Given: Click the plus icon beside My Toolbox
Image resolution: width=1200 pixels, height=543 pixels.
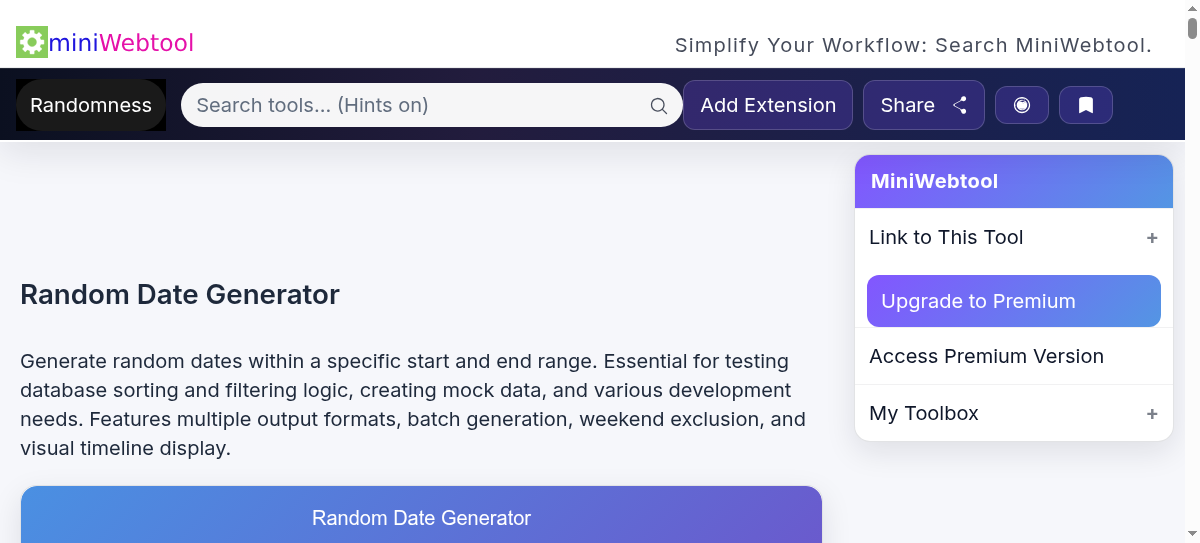Looking at the screenshot, I should coord(1152,414).
